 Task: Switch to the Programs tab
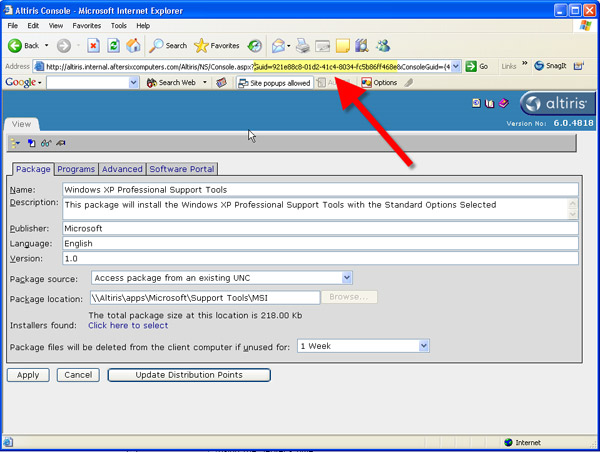click(x=76, y=169)
